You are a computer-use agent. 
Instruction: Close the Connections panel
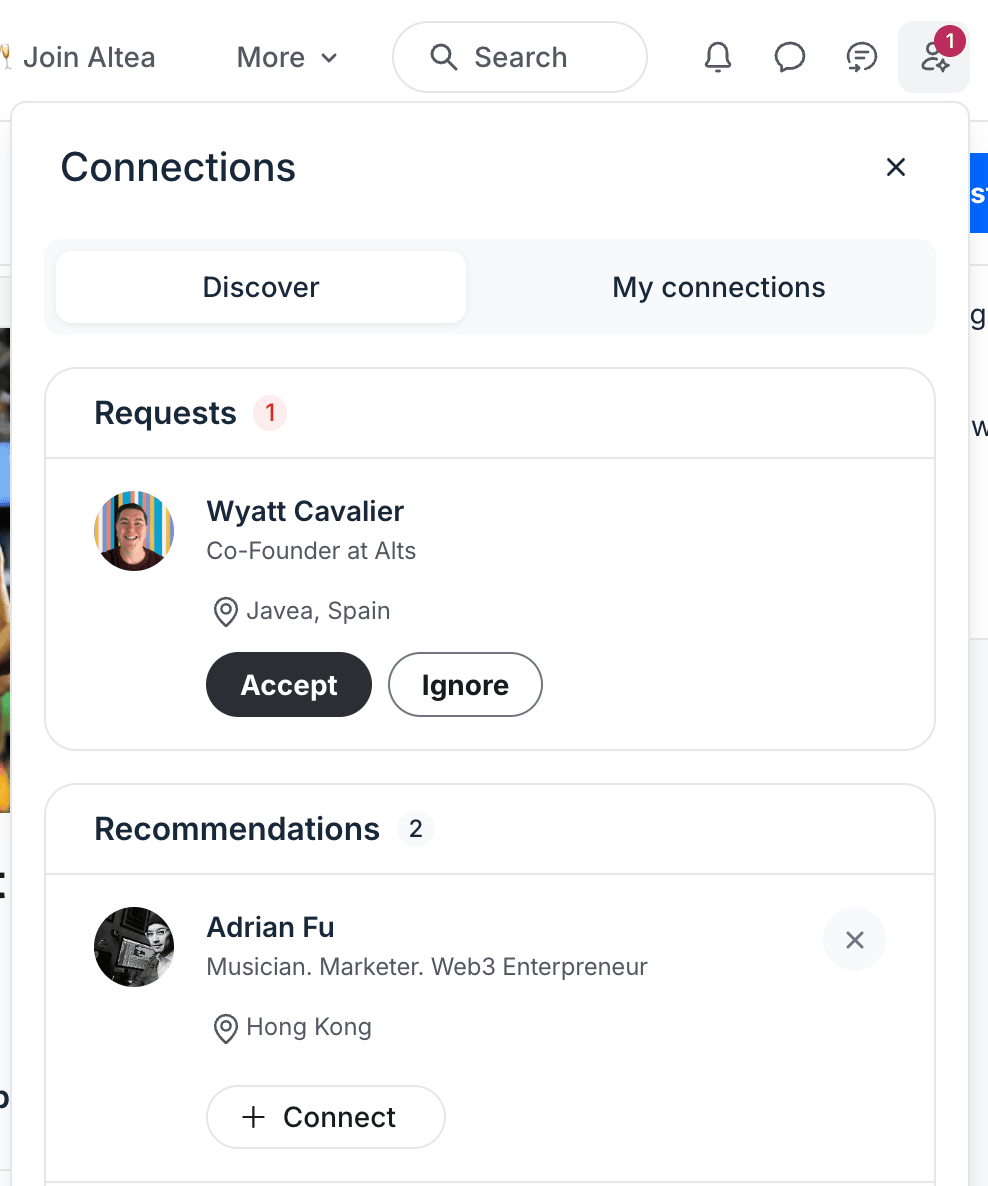(896, 167)
